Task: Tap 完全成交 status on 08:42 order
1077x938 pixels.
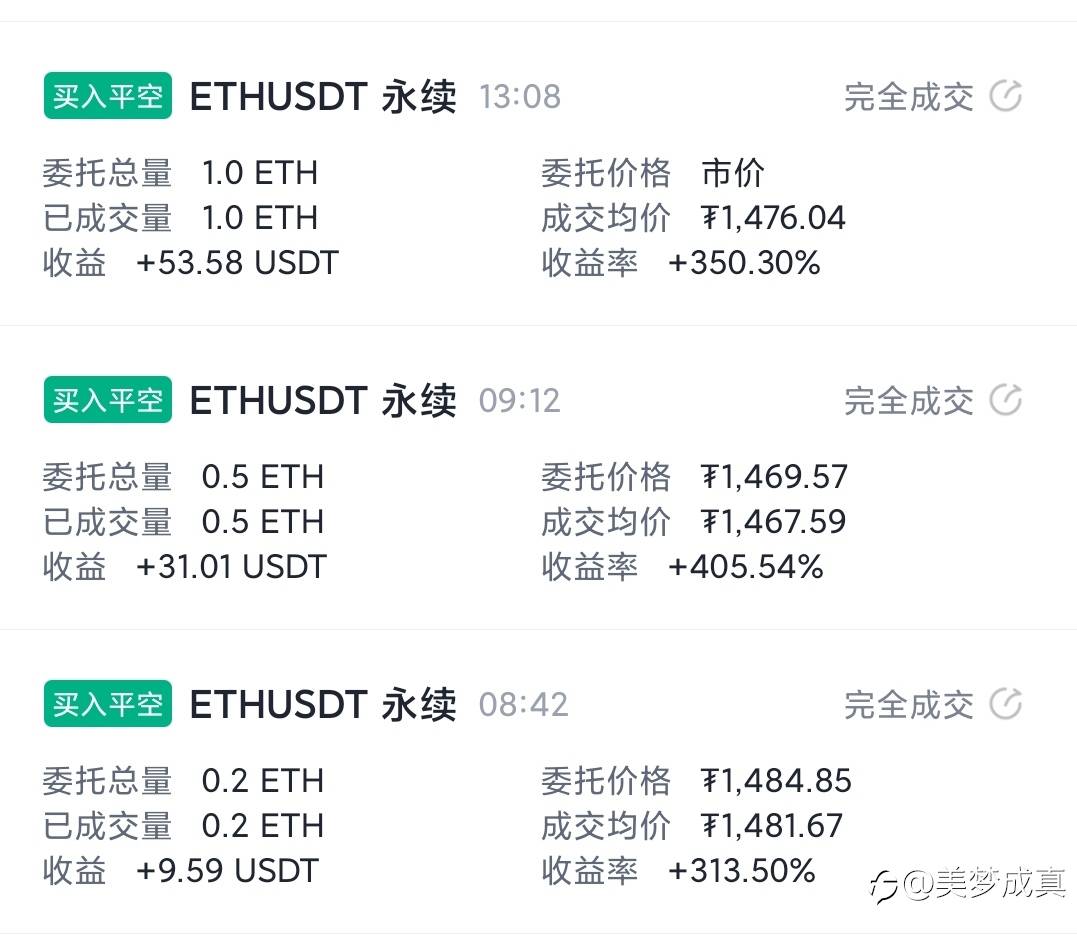Action: click(908, 705)
